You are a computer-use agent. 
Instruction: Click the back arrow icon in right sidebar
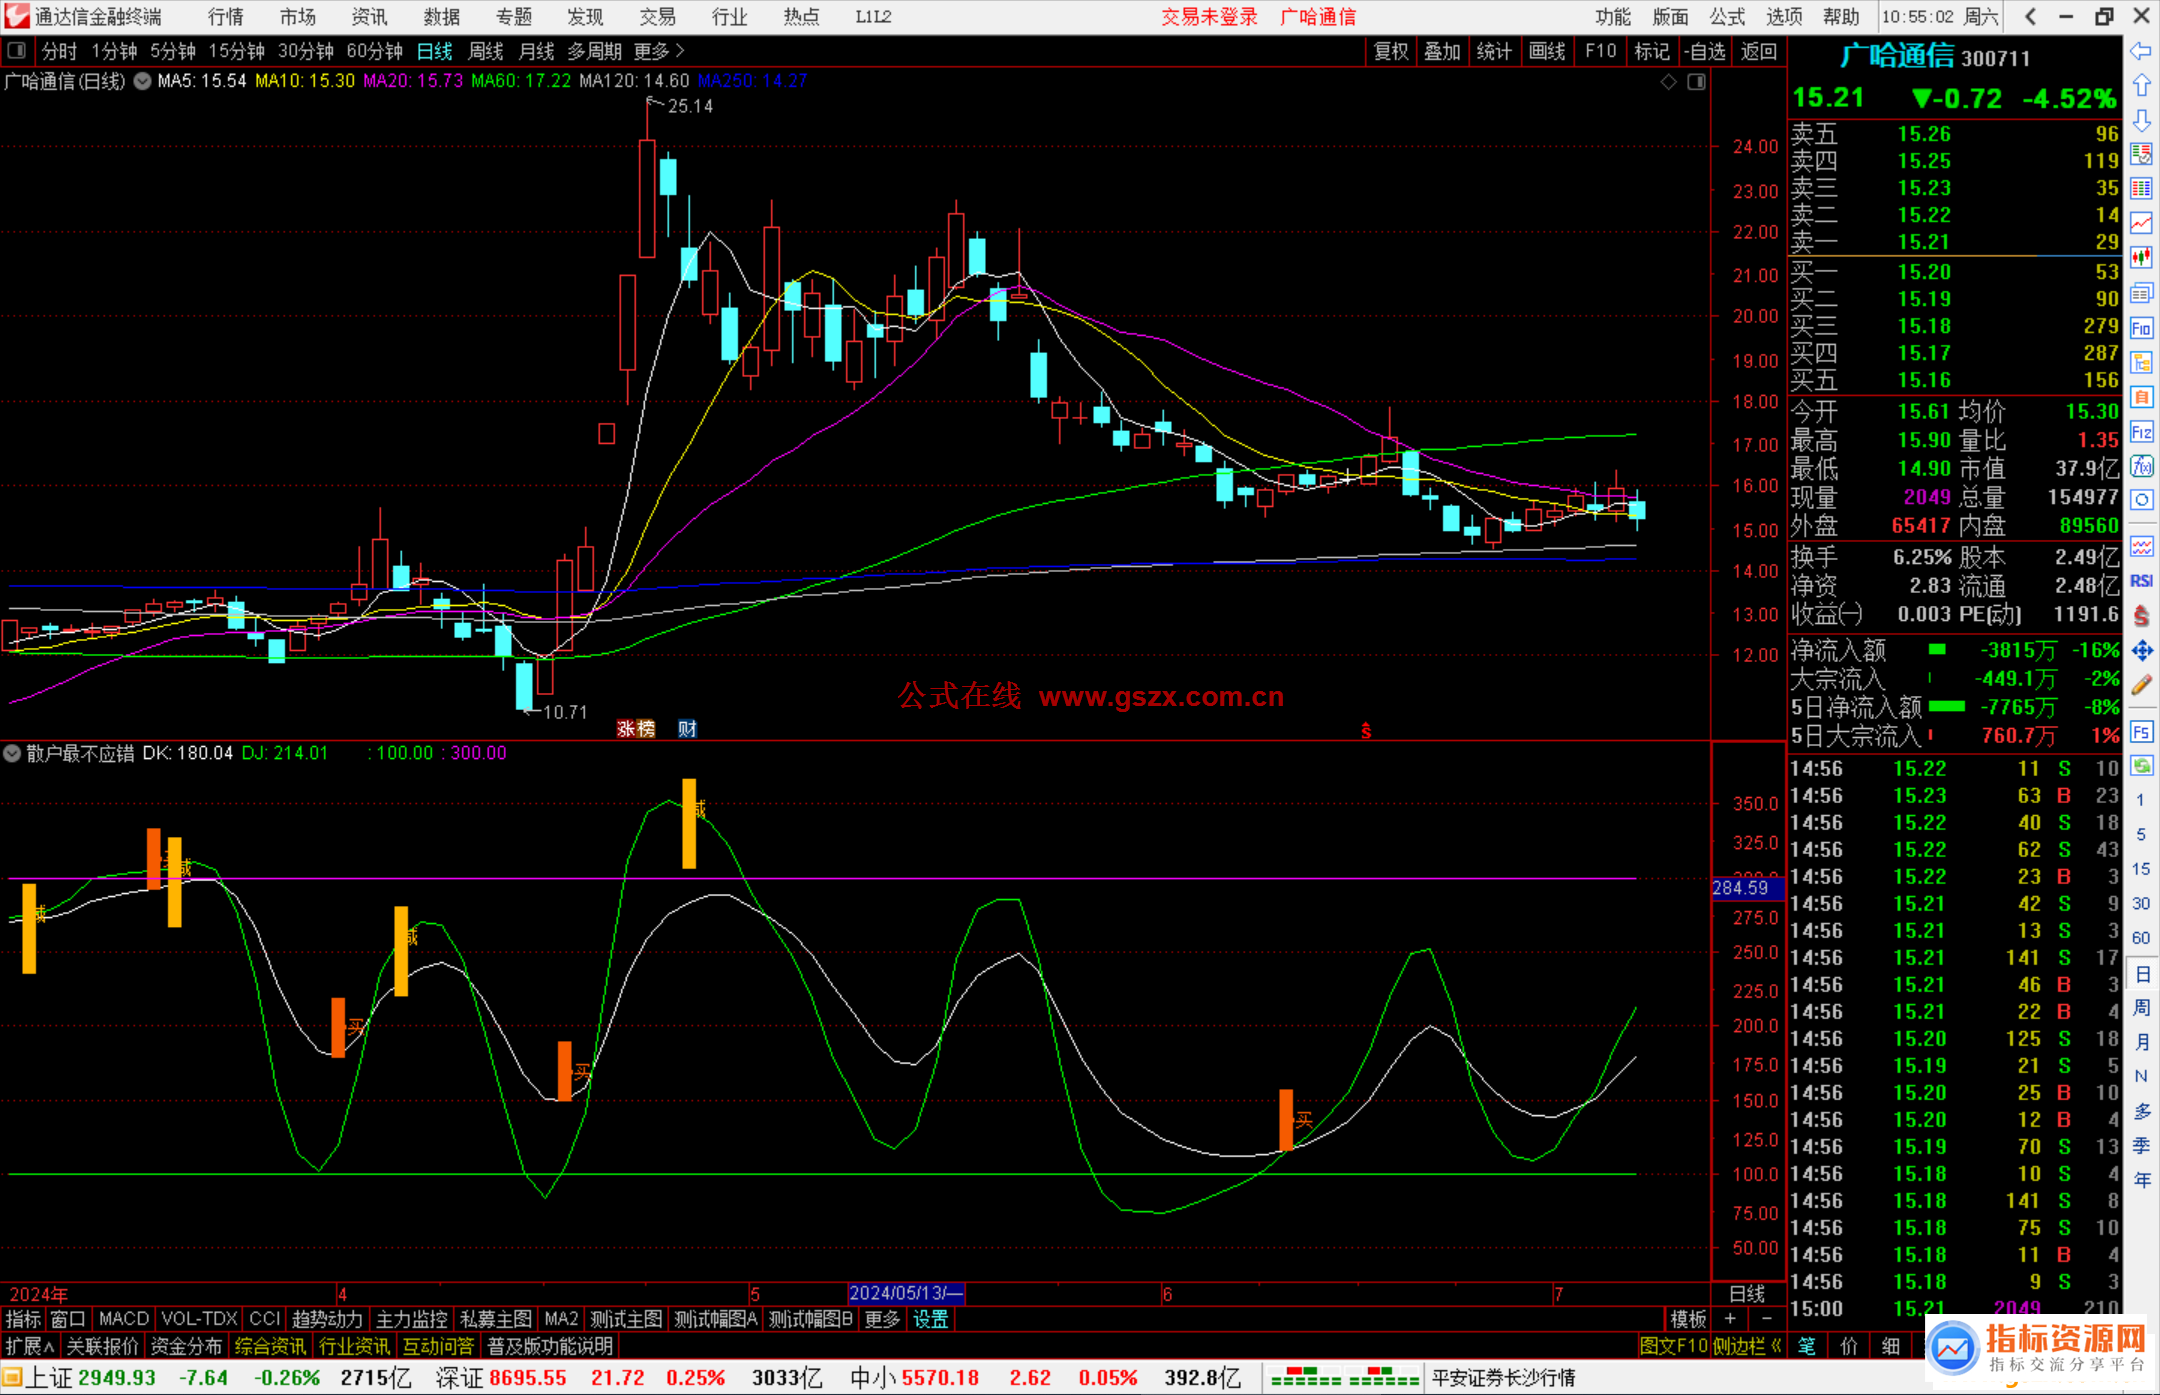coord(2141,51)
